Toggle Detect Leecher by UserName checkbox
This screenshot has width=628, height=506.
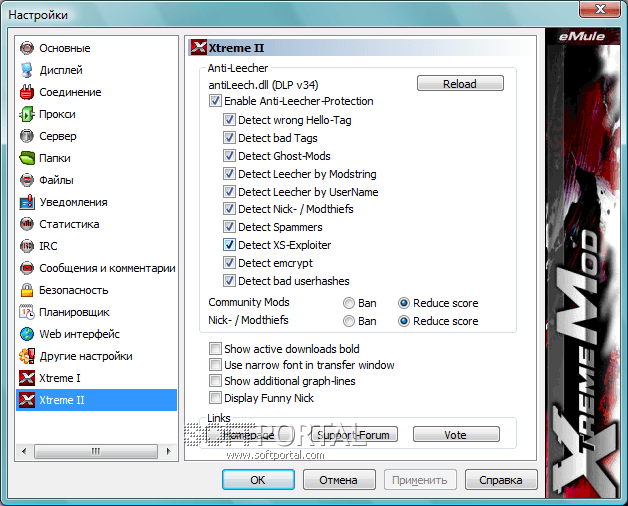pyautogui.click(x=229, y=192)
